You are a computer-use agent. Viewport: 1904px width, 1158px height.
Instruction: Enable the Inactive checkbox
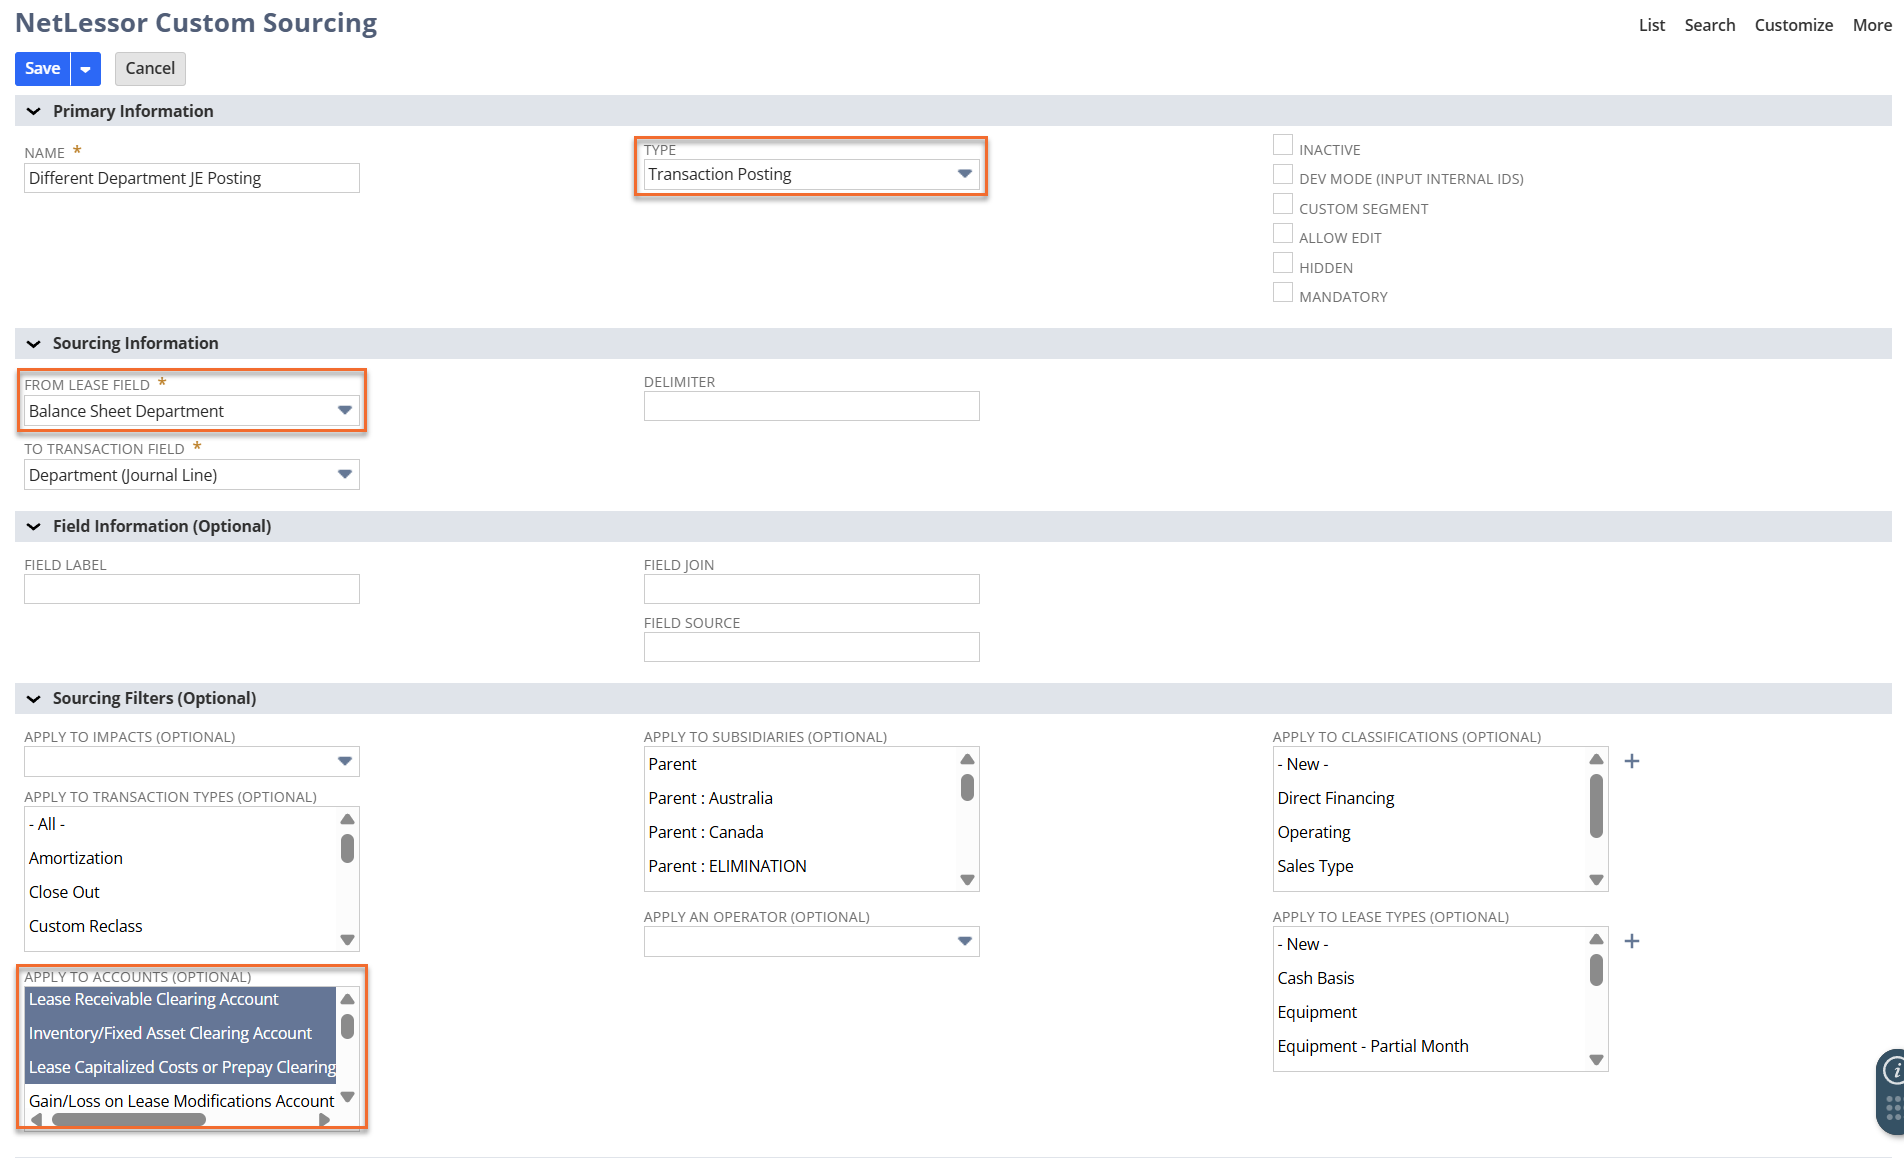[x=1282, y=146]
